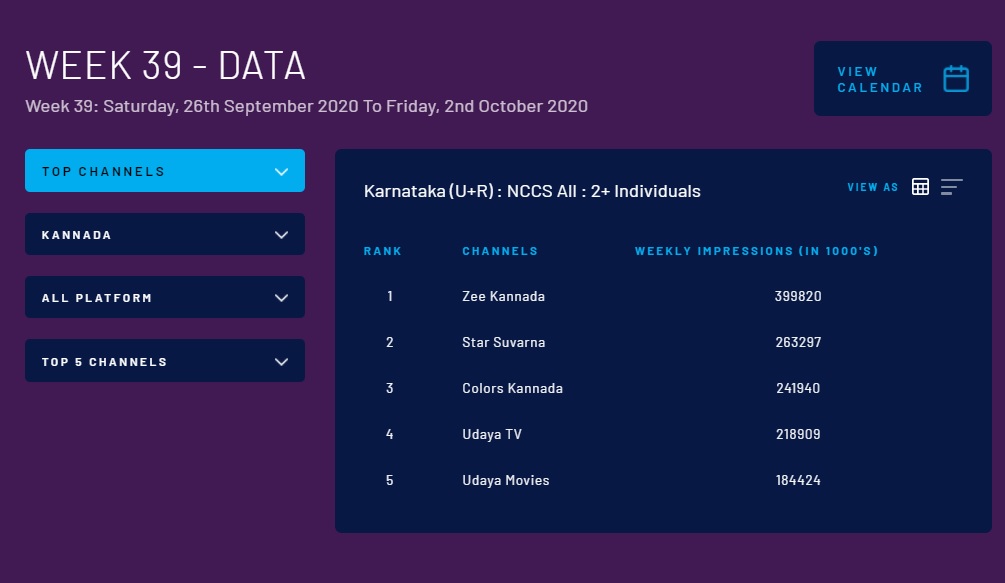Select the Star Suvarna channel
This screenshot has width=1005, height=583.
click(503, 342)
